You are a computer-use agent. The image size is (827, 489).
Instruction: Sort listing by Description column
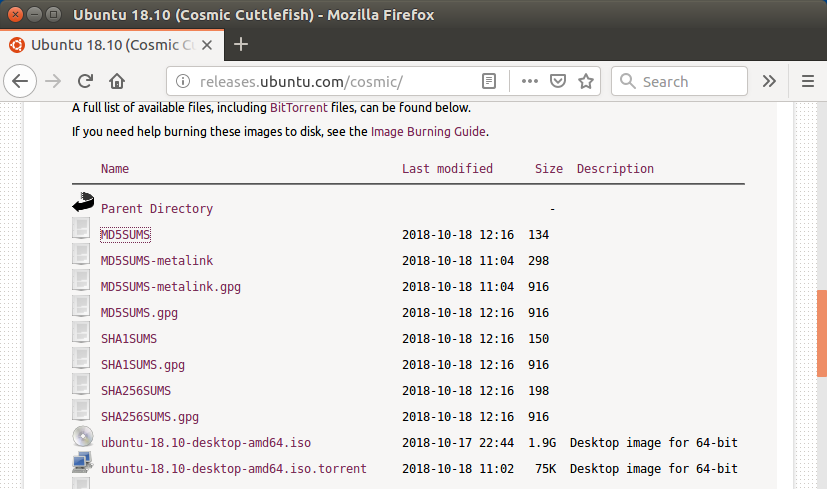[x=615, y=169]
